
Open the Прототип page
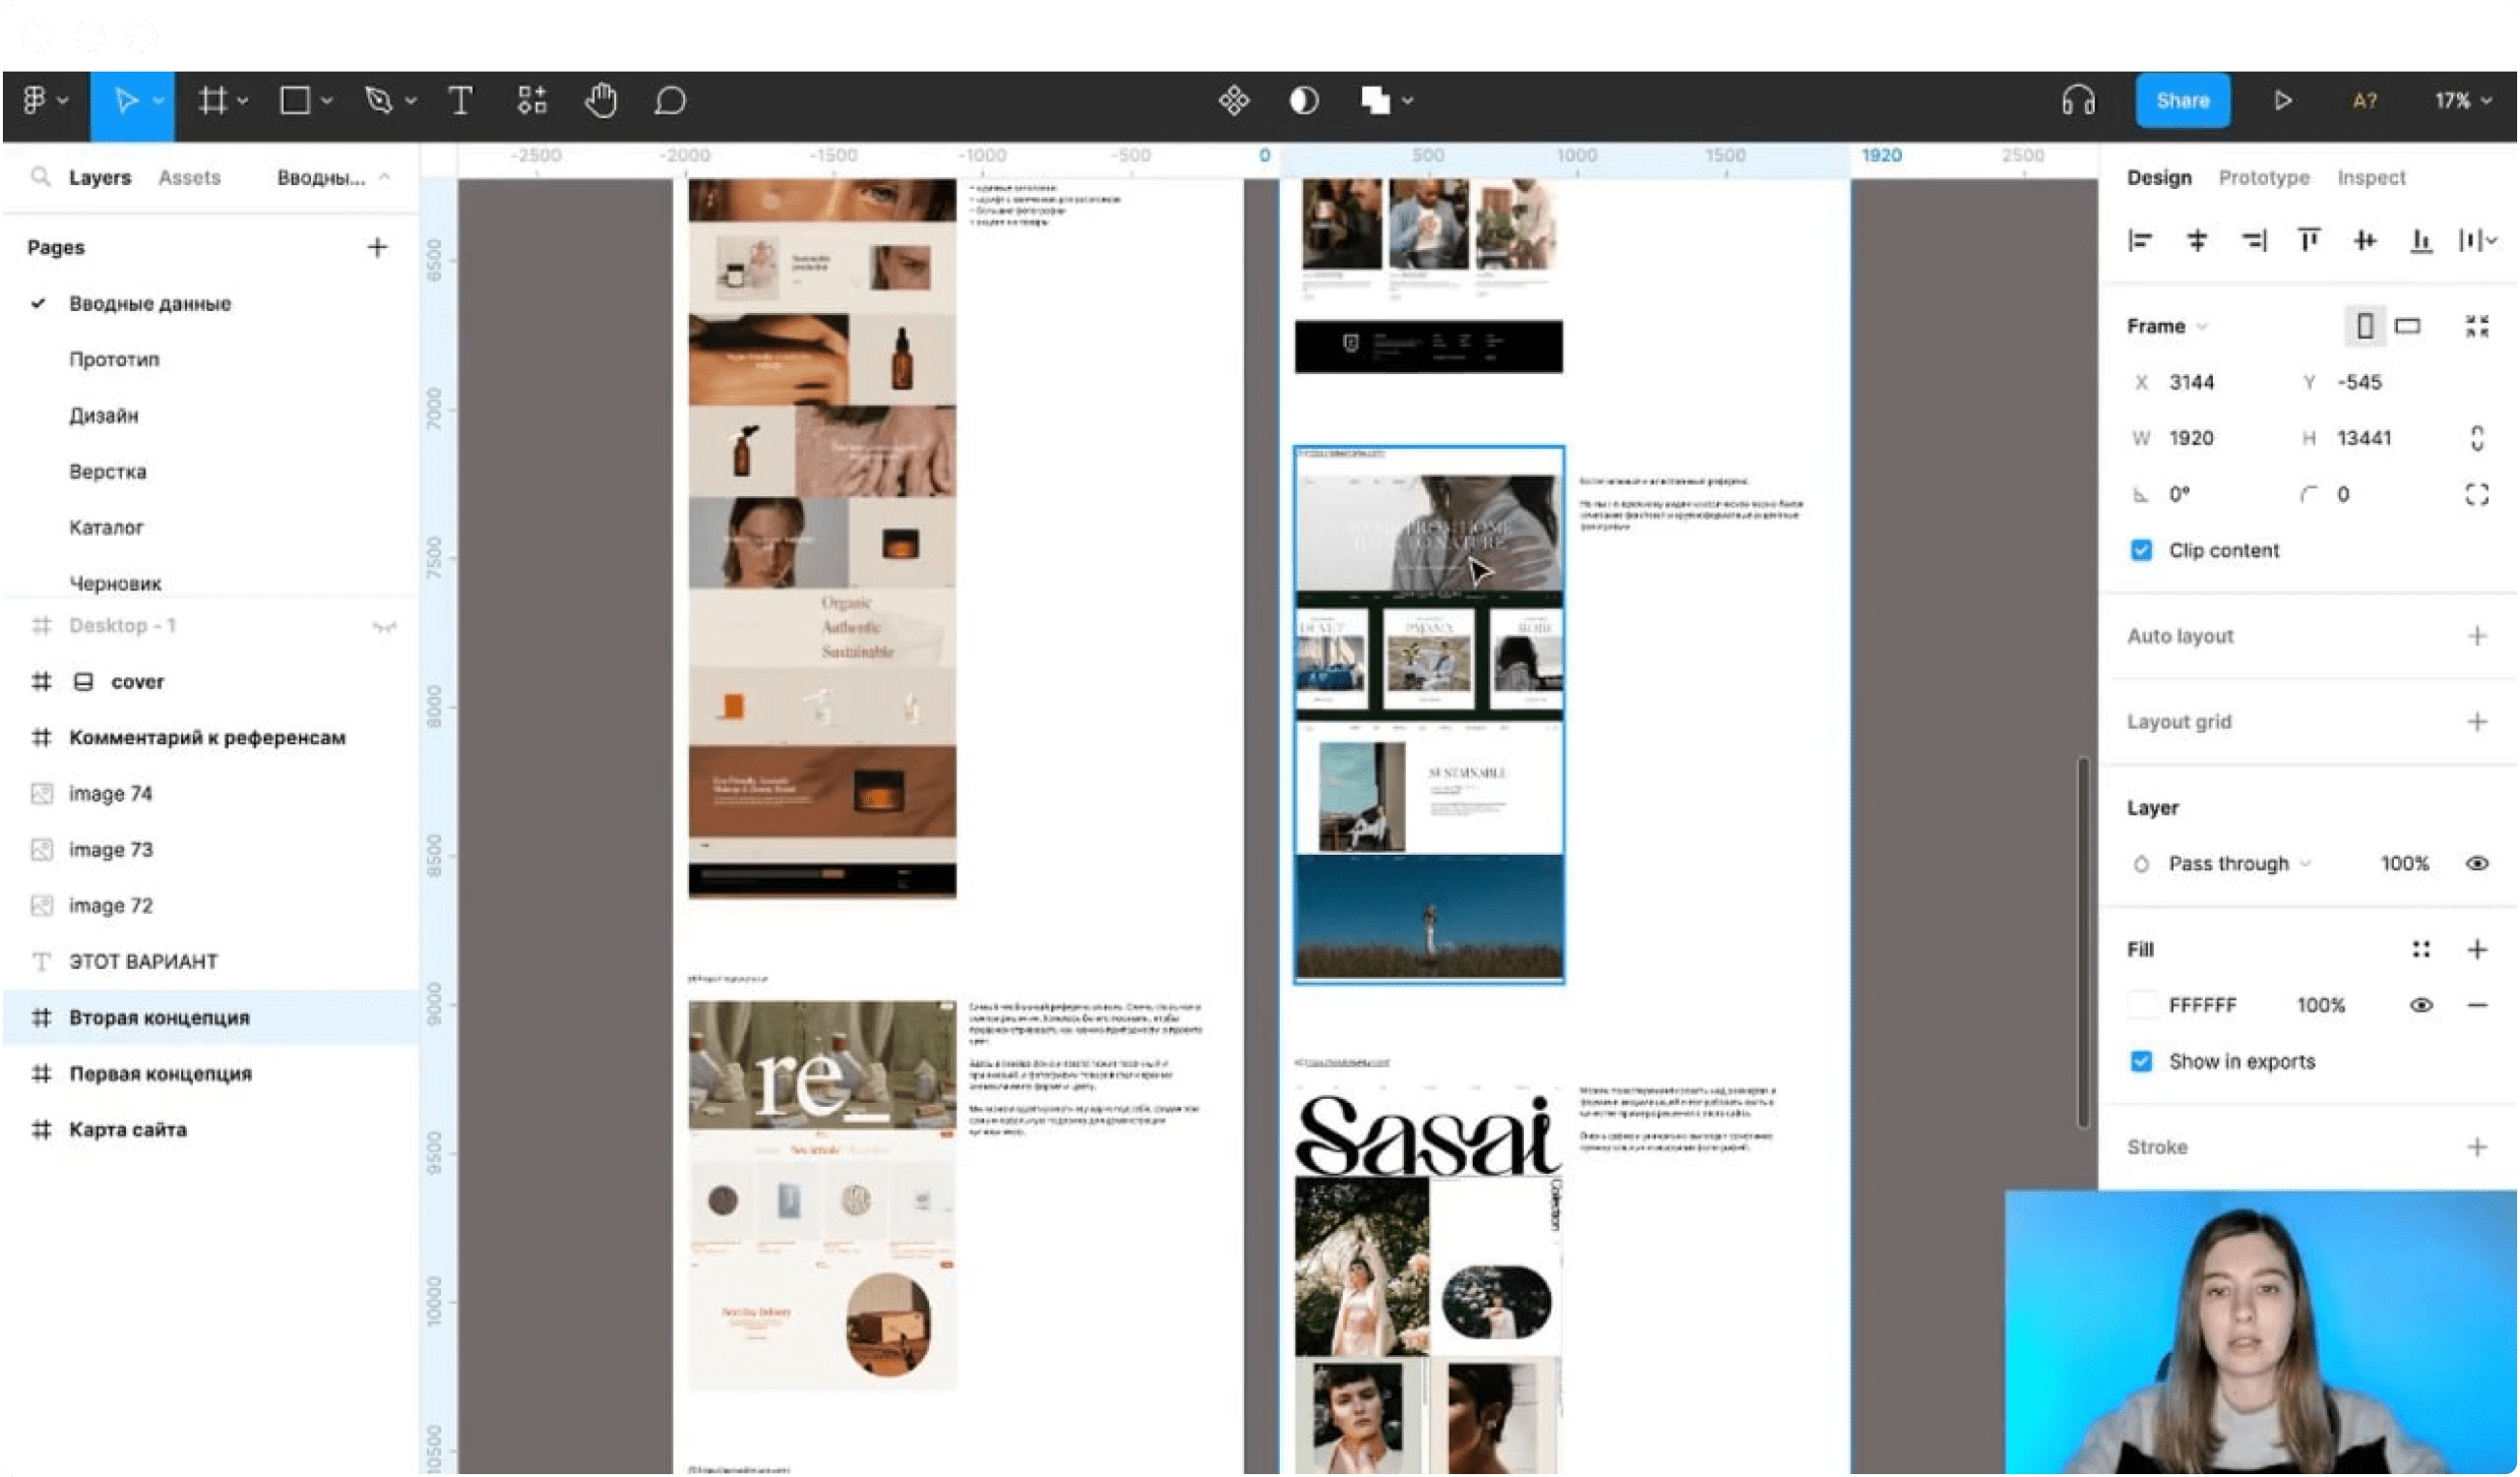point(114,360)
